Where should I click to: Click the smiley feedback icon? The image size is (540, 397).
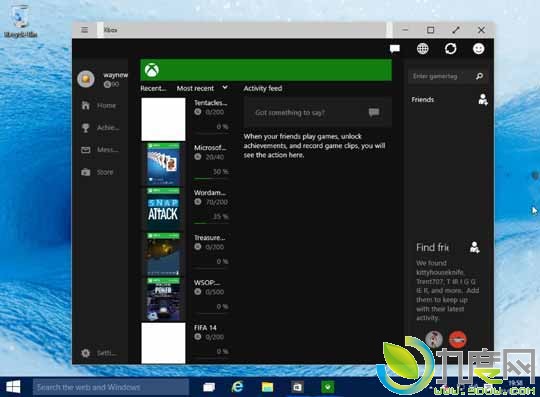(478, 49)
